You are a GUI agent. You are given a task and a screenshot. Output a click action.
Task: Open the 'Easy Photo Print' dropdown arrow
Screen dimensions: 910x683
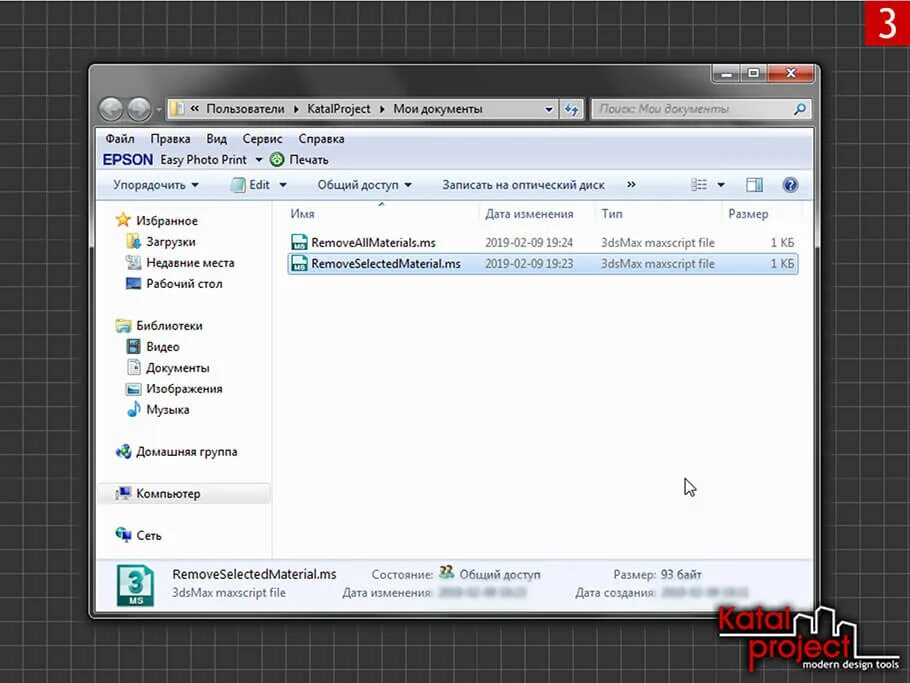[x=259, y=160]
